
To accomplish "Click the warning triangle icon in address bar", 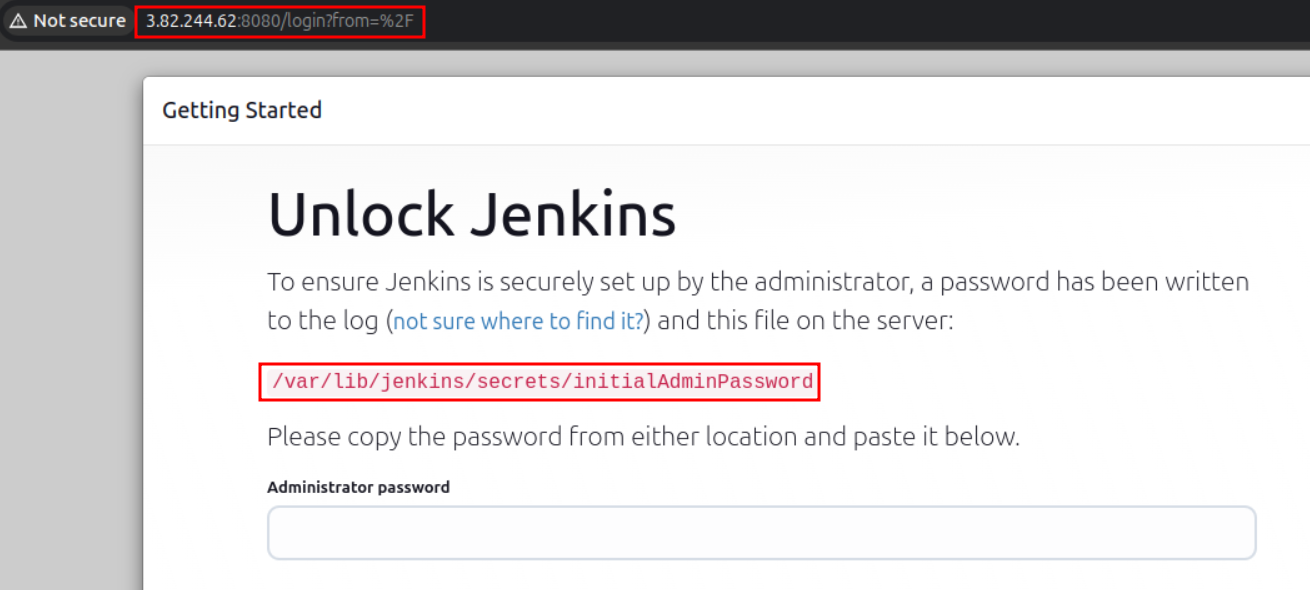I will tap(17, 21).
